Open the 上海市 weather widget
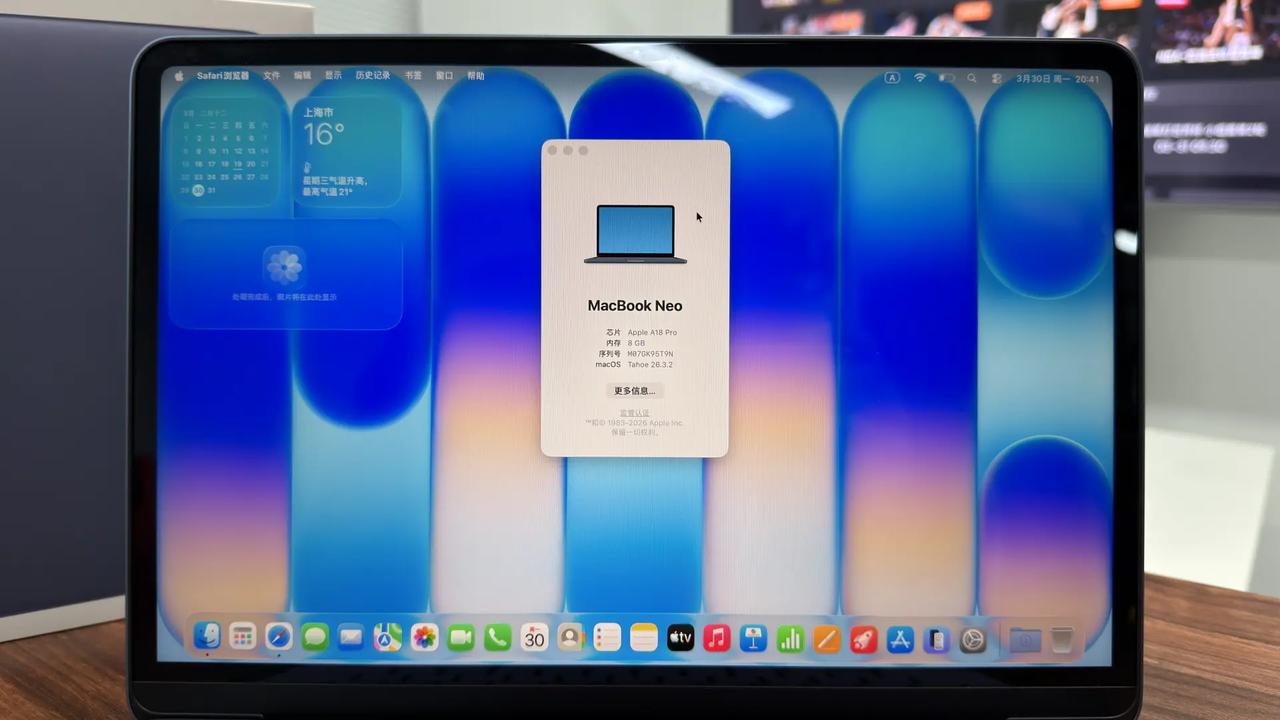This screenshot has width=1280, height=720. [348, 152]
